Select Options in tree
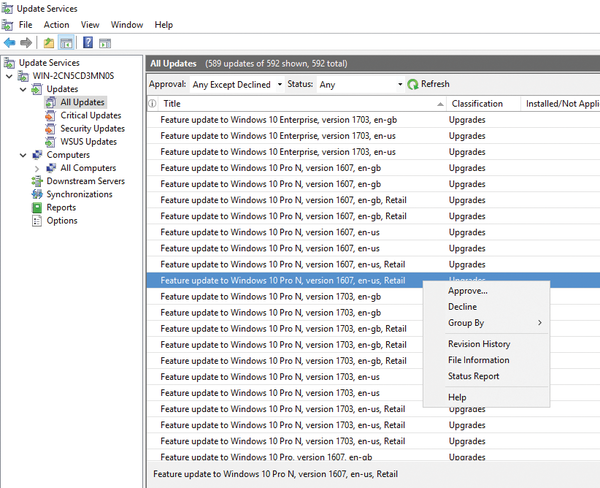 (62, 221)
